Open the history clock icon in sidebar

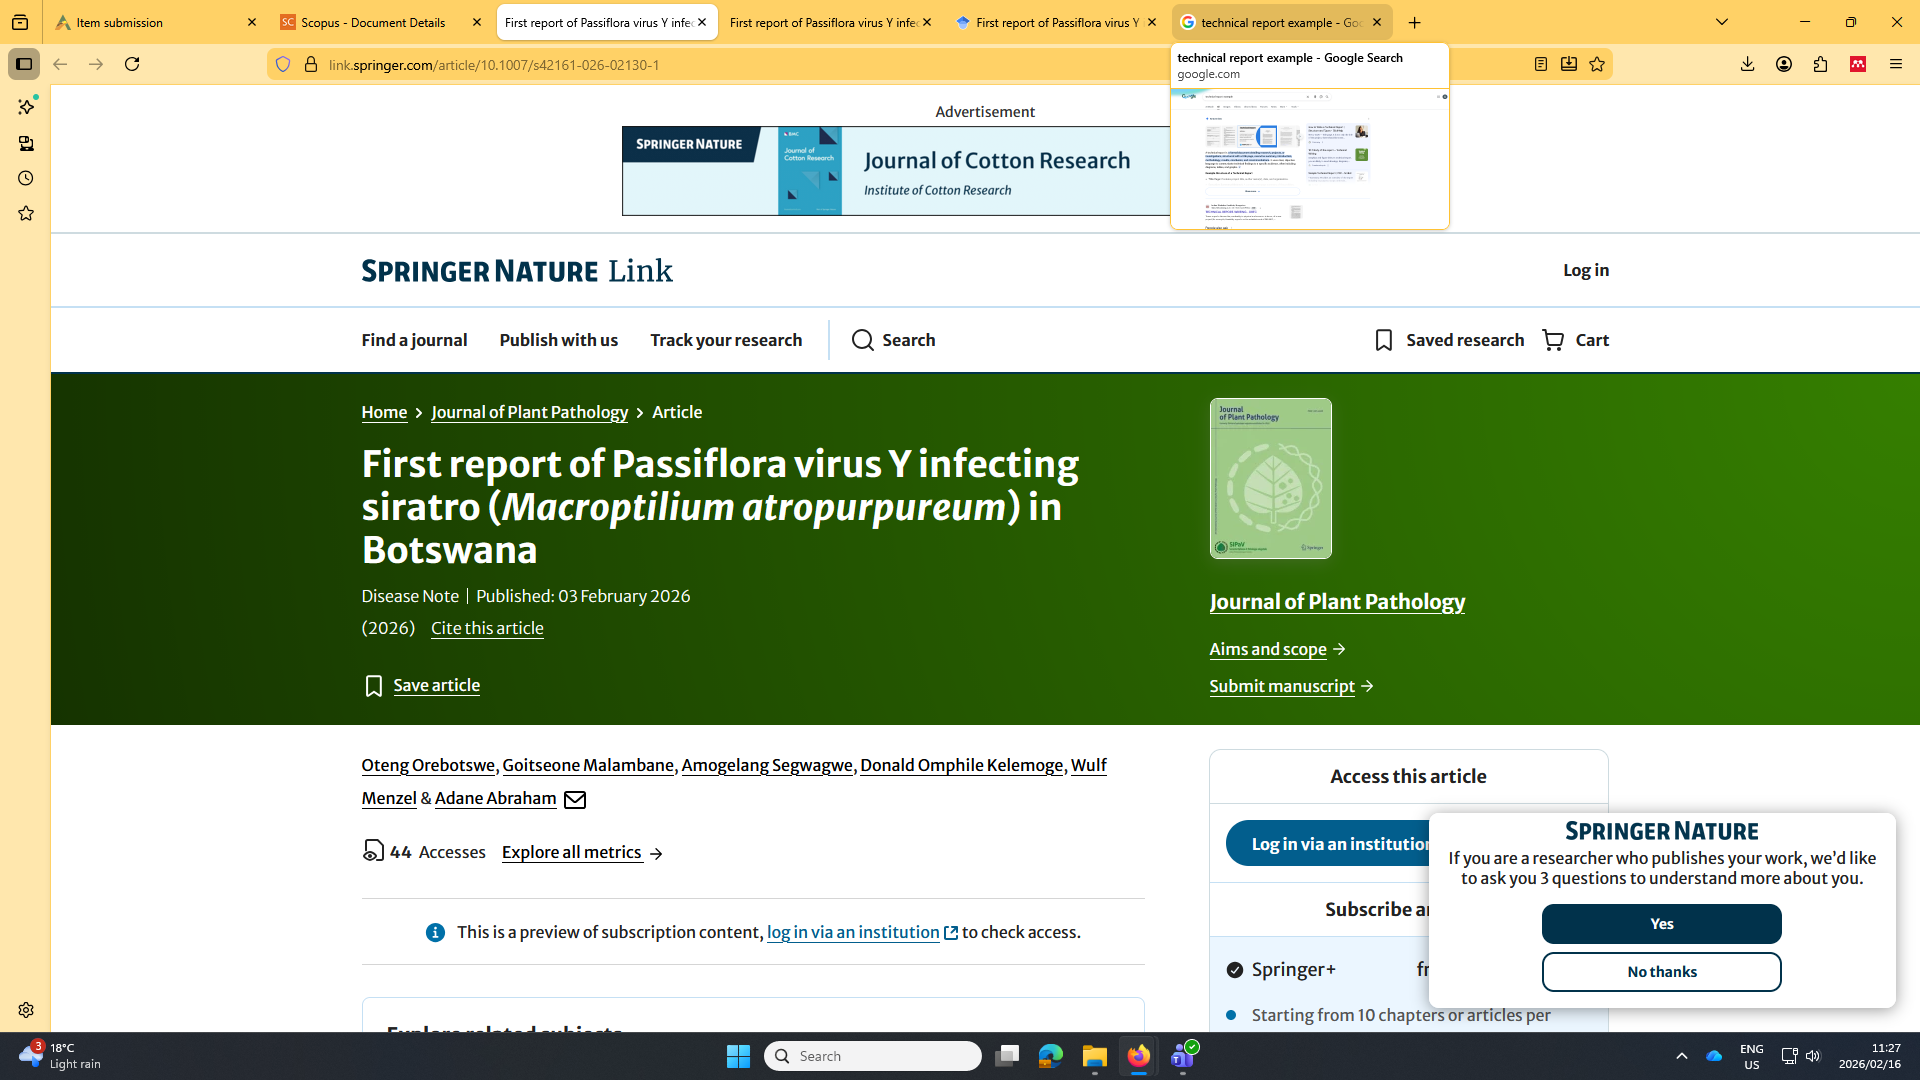click(x=26, y=179)
